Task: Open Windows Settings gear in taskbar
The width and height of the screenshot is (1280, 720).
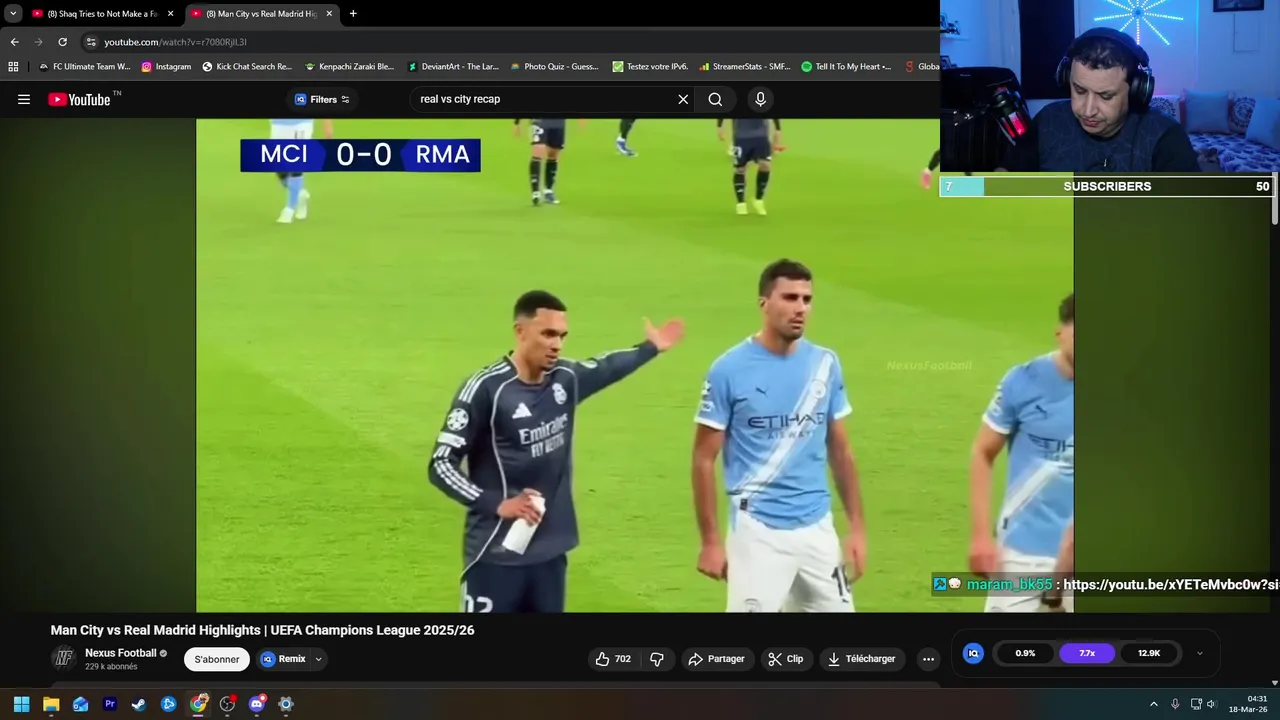Action: pos(286,704)
